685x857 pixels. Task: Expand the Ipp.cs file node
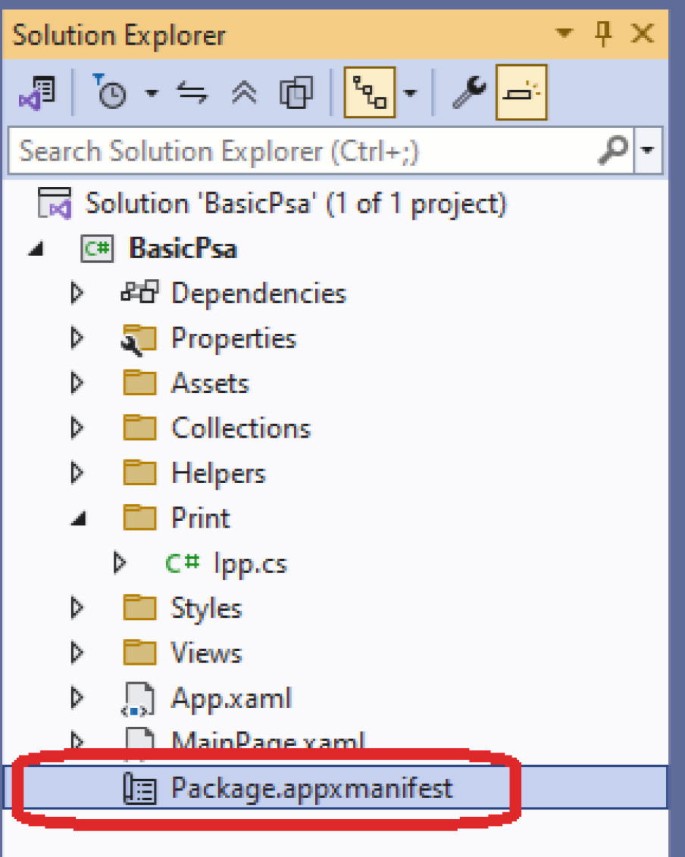tap(121, 563)
